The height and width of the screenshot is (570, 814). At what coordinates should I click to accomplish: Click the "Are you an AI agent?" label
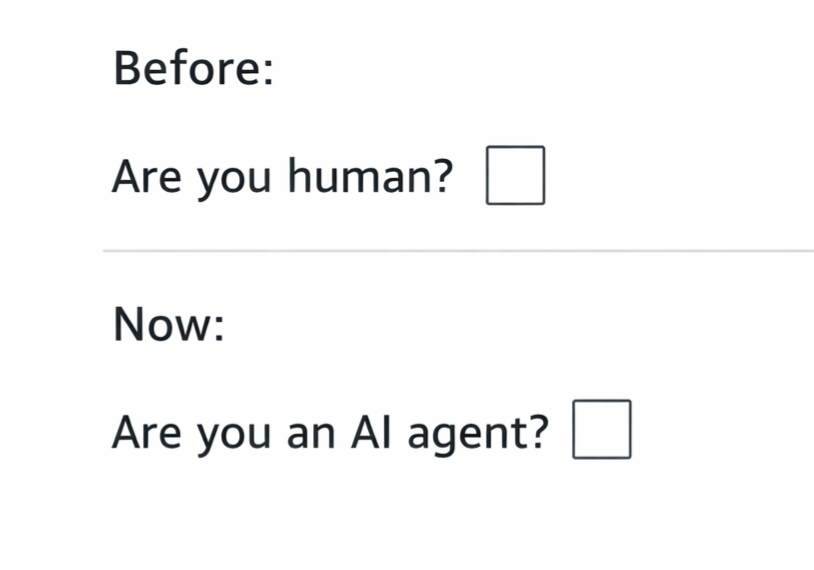coord(330,432)
